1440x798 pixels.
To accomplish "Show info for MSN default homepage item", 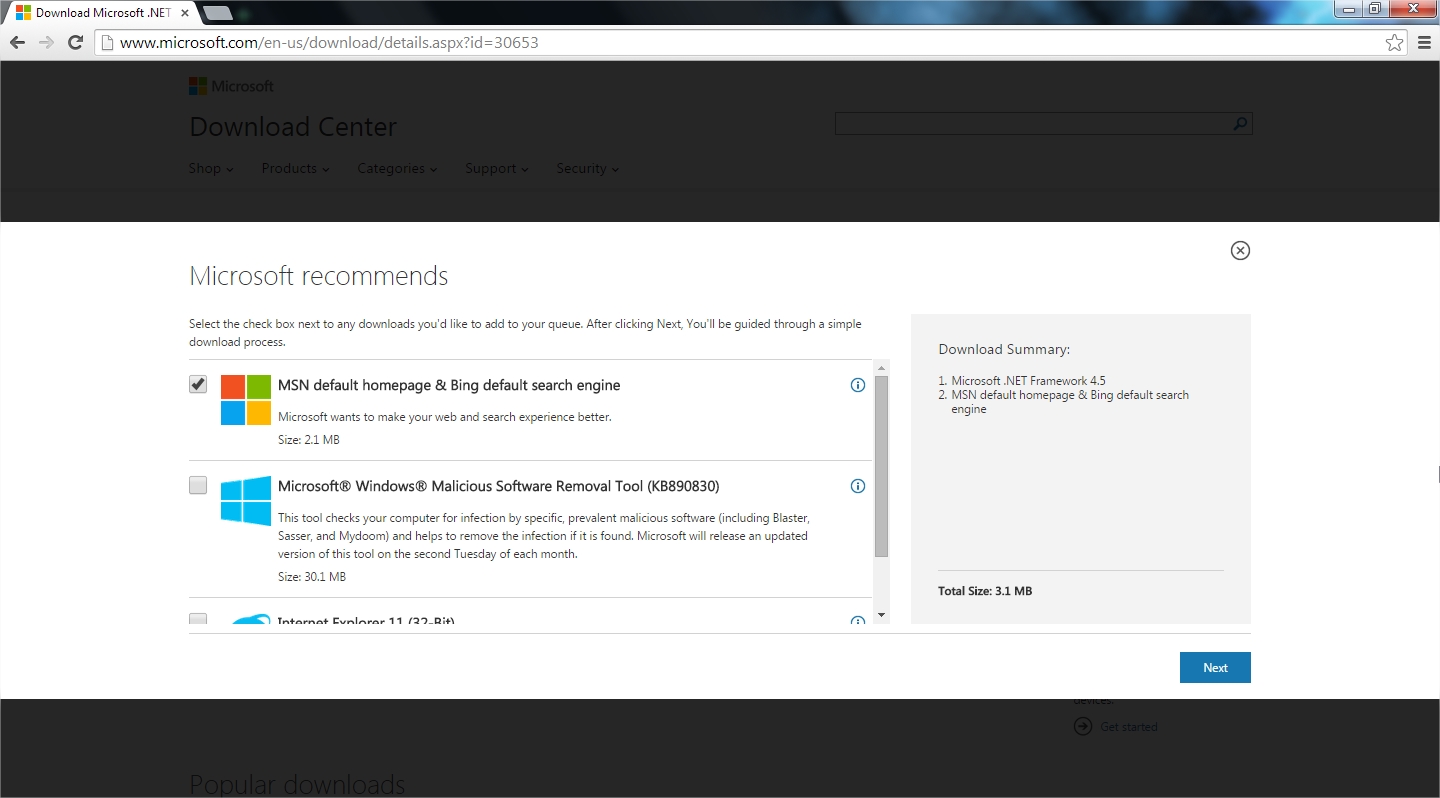I will pos(857,385).
